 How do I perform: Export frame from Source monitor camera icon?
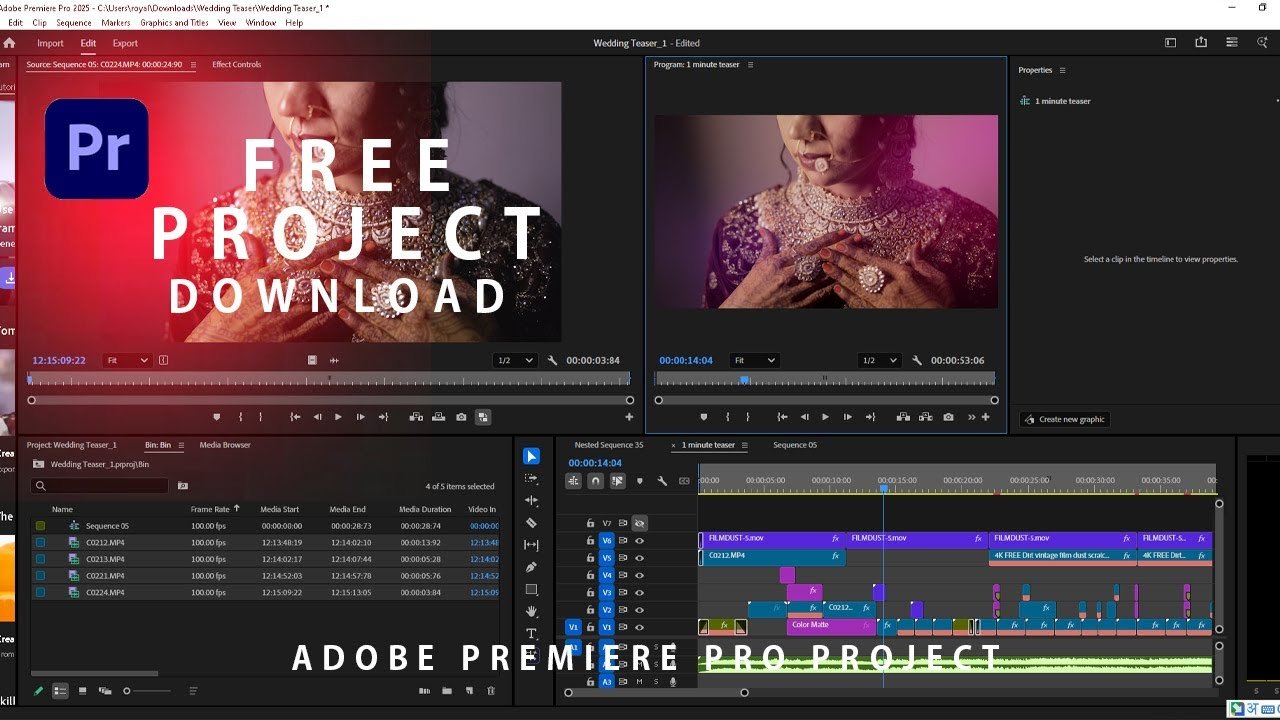461,417
